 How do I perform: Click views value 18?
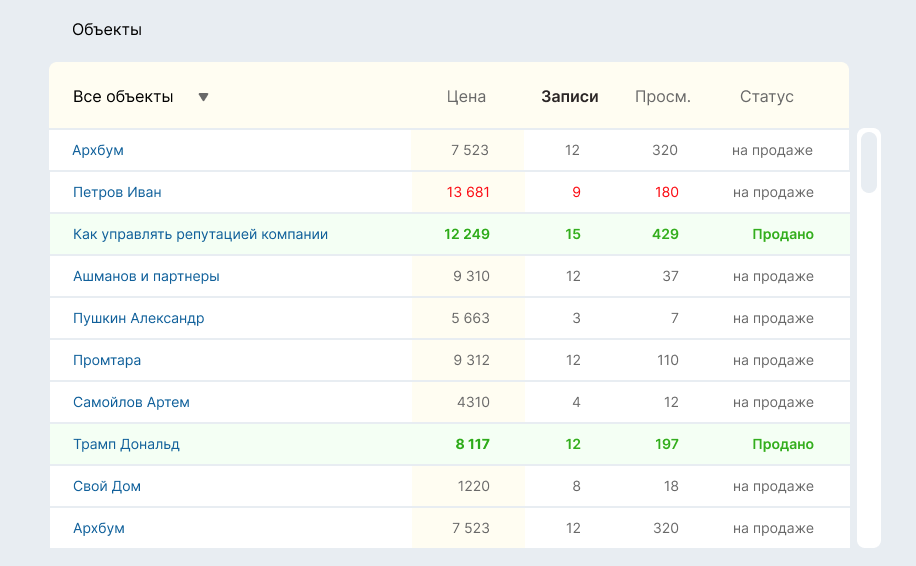click(671, 487)
